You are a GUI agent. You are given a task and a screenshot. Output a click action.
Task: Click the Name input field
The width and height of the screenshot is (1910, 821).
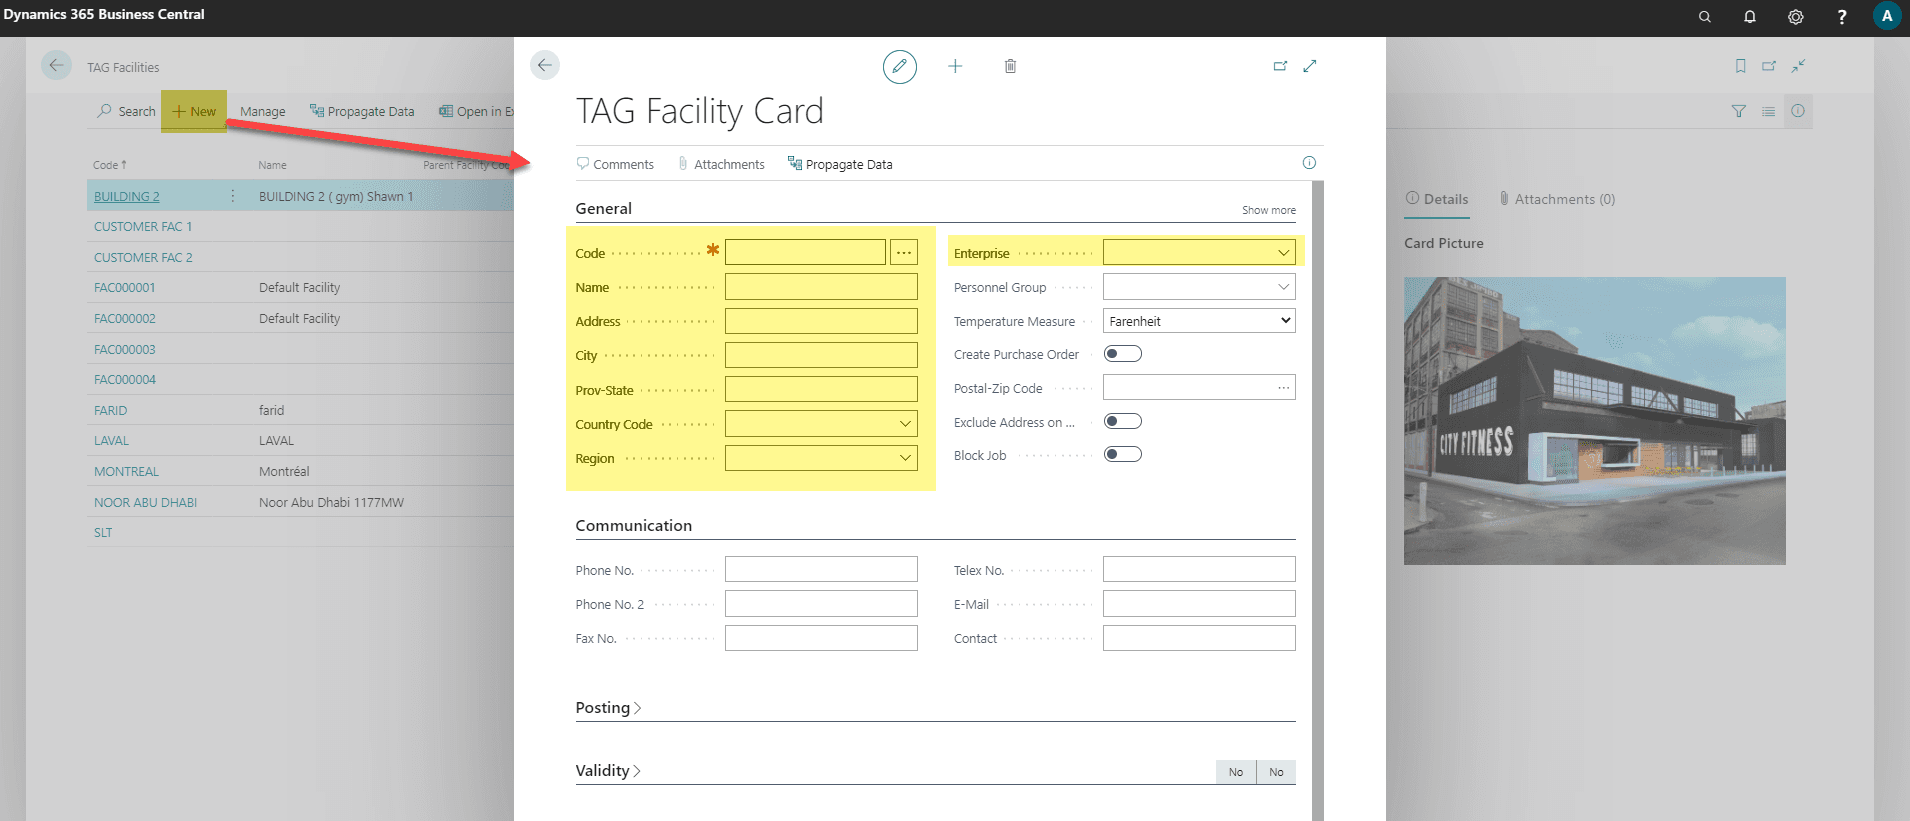pos(821,287)
